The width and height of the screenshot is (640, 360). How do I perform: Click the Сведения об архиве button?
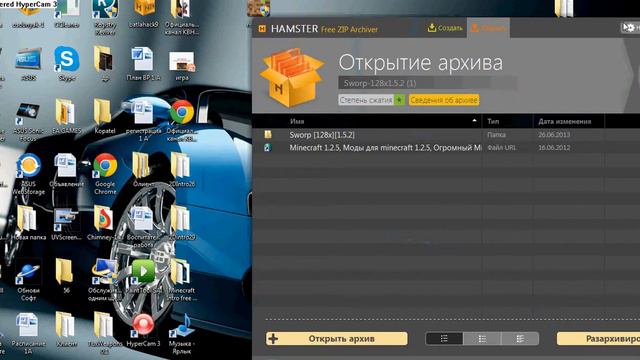coord(444,100)
